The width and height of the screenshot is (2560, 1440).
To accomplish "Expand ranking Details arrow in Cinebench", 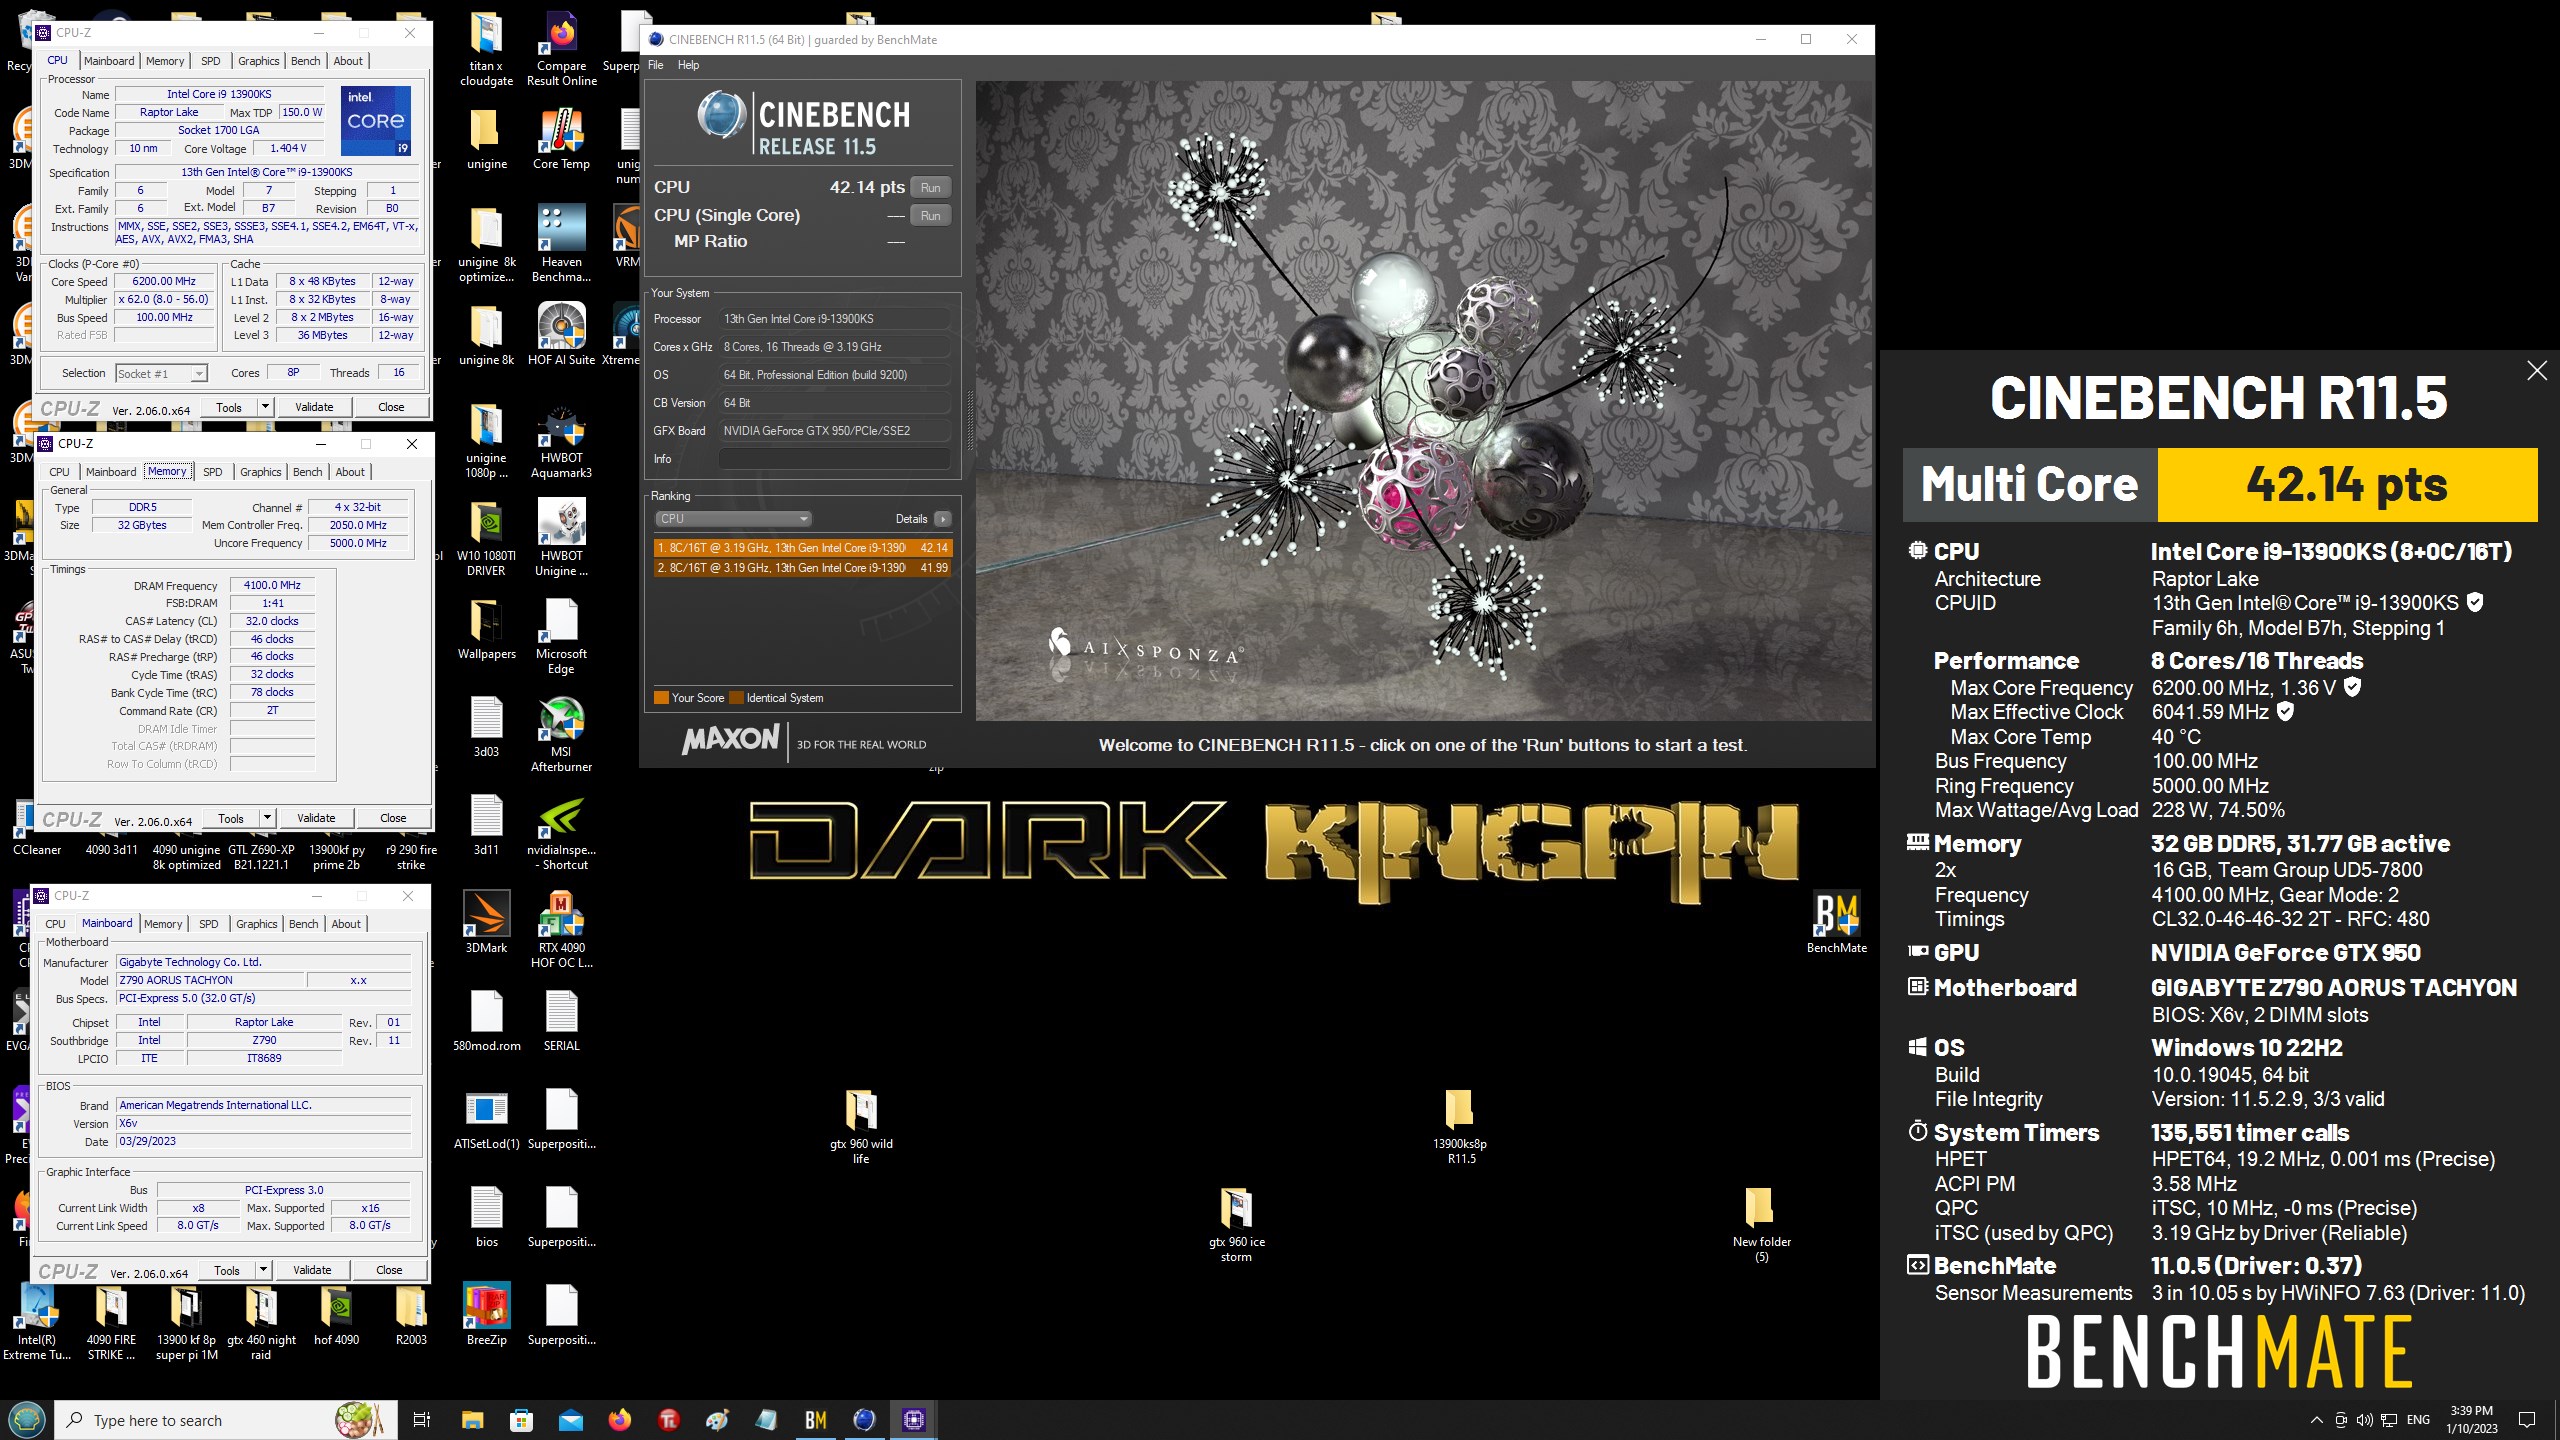I will point(942,519).
